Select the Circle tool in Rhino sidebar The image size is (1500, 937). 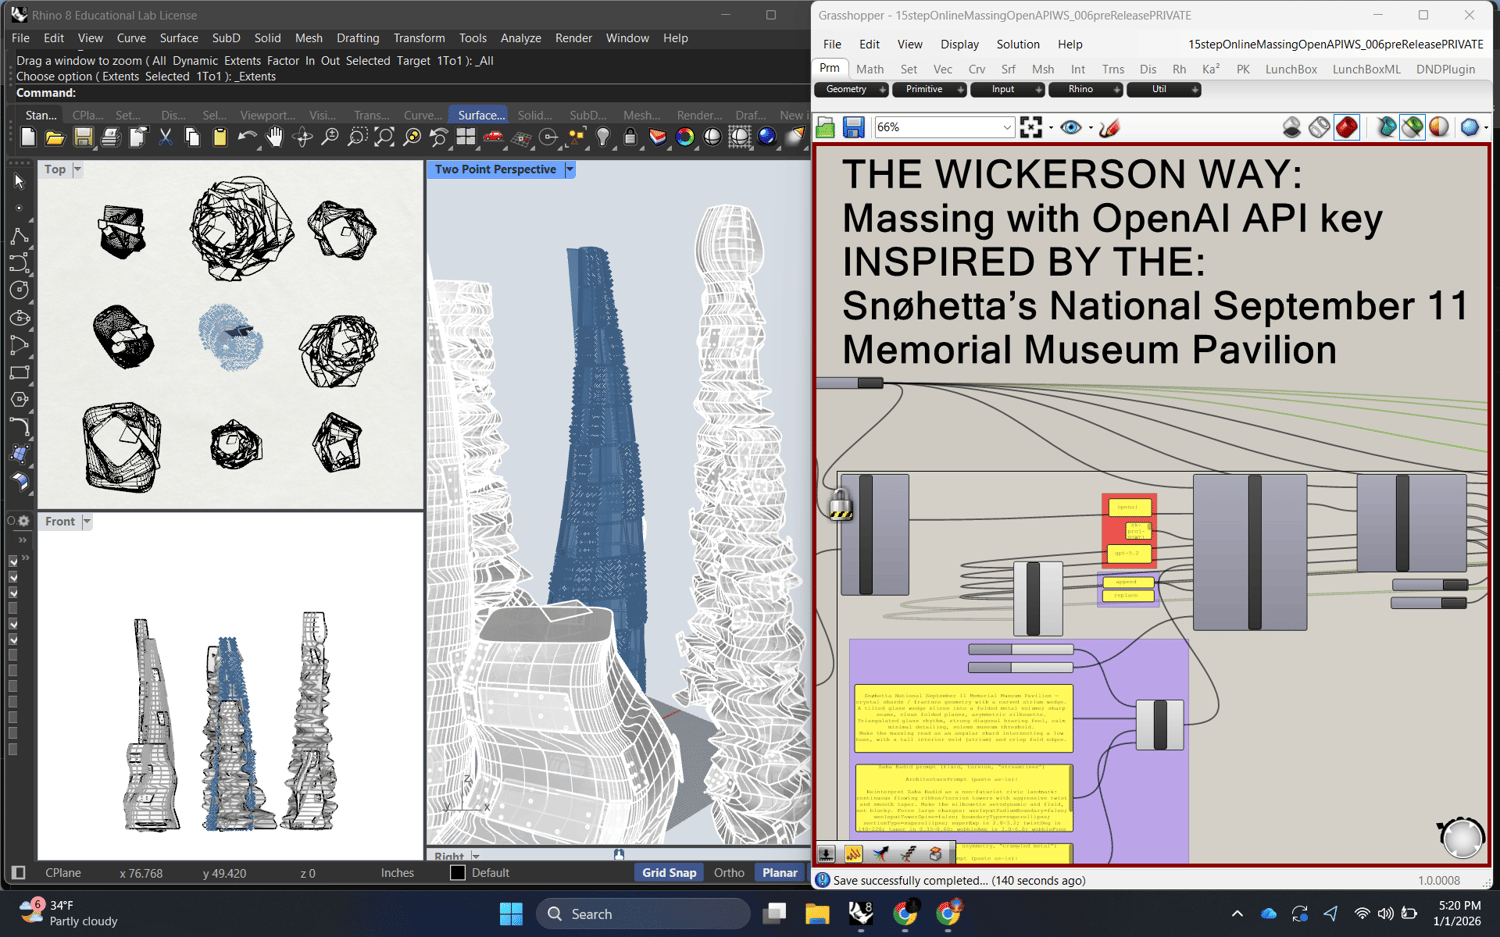click(19, 290)
